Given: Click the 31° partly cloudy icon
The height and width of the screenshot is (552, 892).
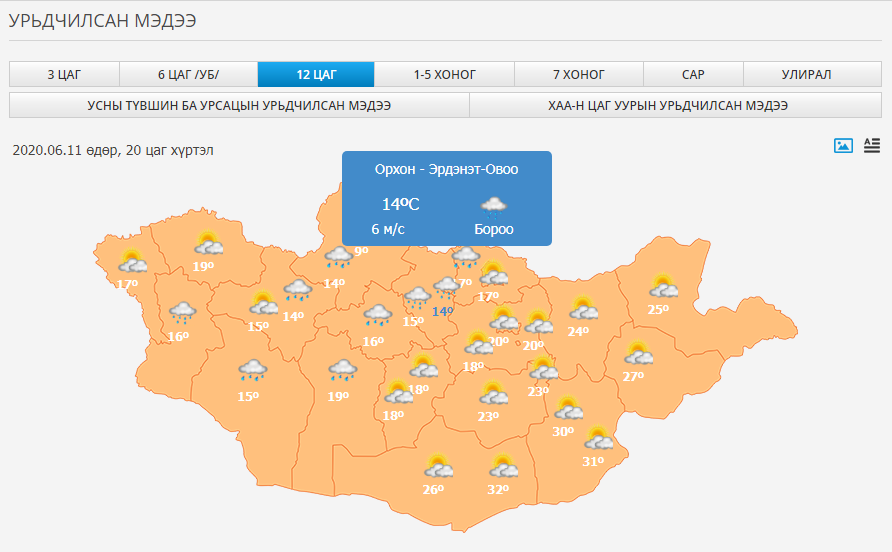Looking at the screenshot, I should (598, 438).
